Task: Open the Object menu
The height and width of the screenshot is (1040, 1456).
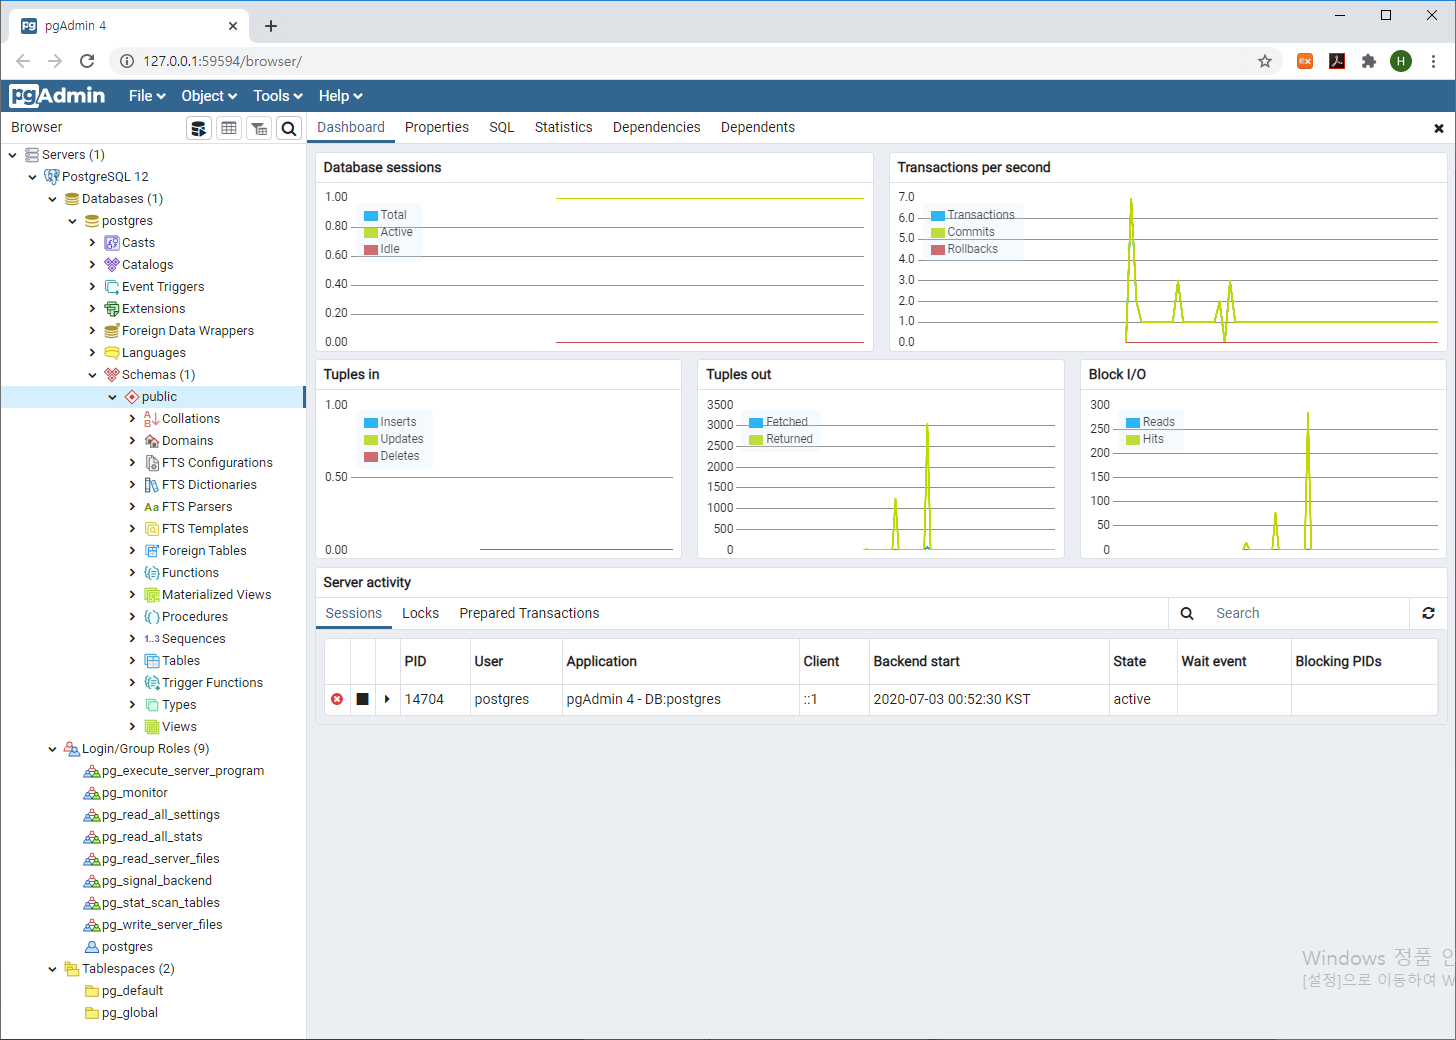Action: pyautogui.click(x=209, y=96)
